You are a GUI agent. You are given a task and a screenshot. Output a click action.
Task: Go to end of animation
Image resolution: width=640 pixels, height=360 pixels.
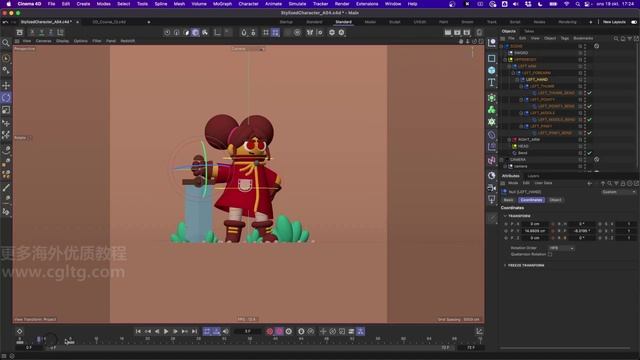[x=194, y=331]
